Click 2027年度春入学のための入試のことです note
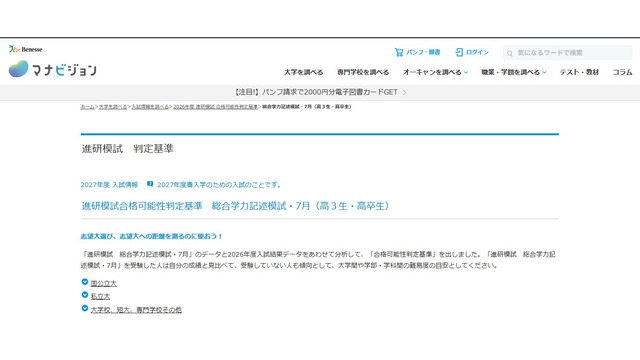The width and height of the screenshot is (640, 360). [220, 185]
